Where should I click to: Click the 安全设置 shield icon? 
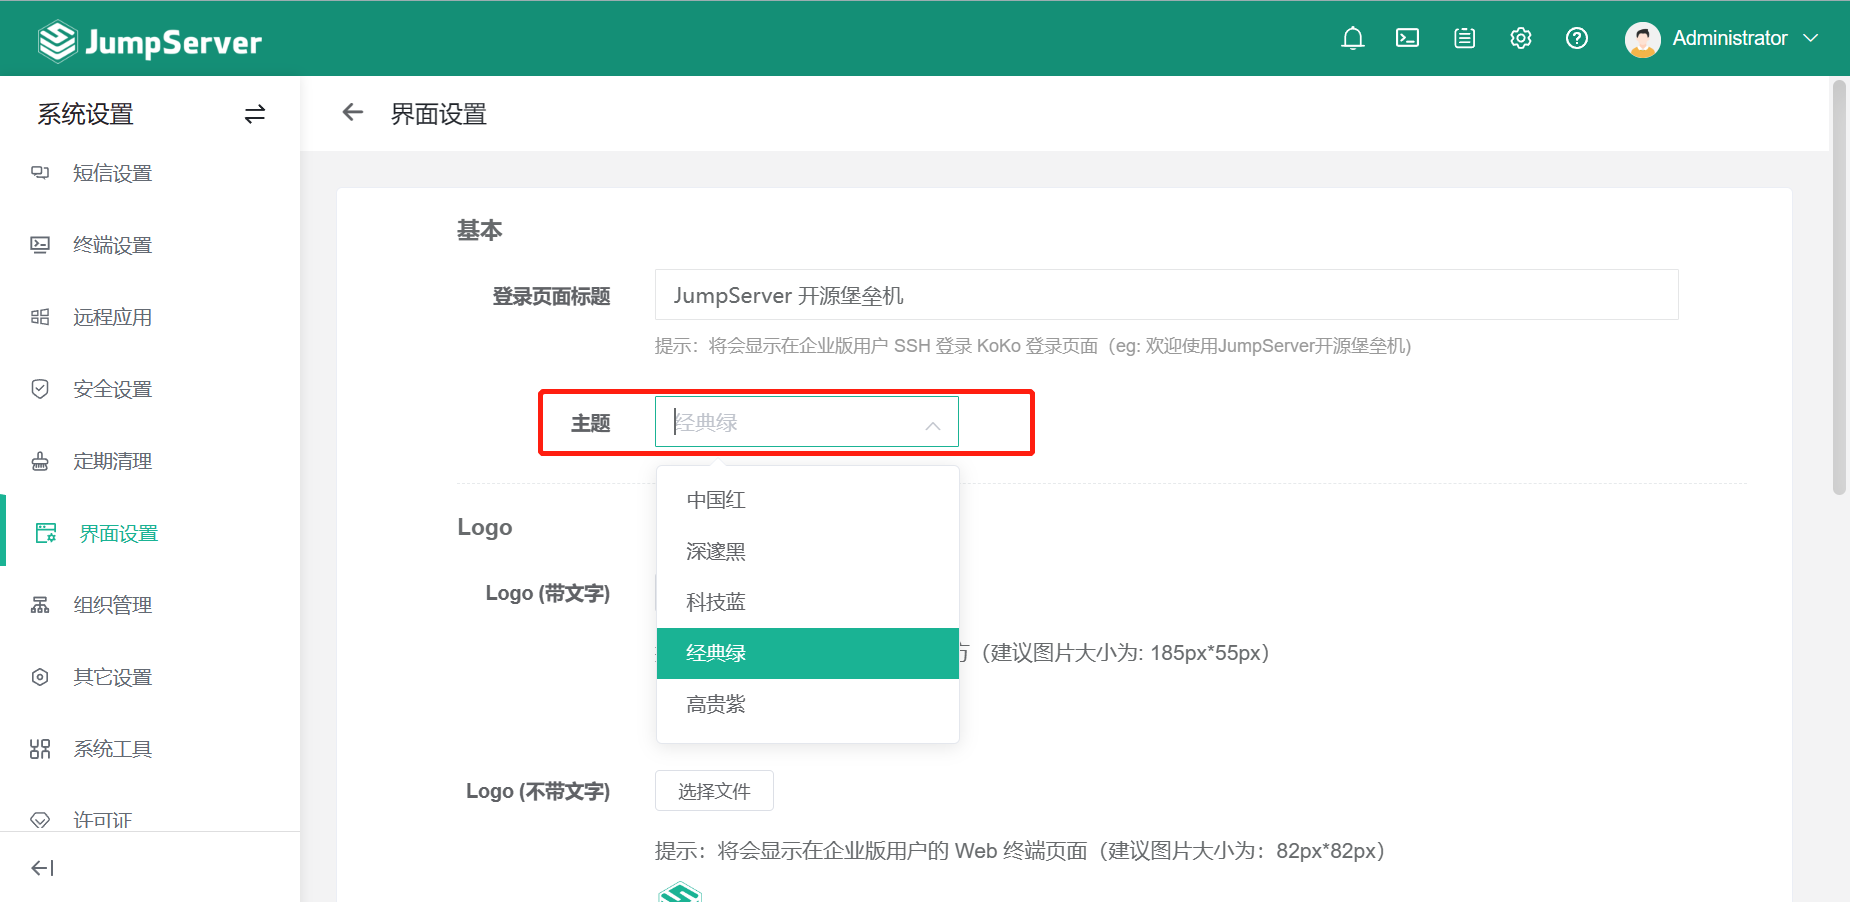click(40, 388)
